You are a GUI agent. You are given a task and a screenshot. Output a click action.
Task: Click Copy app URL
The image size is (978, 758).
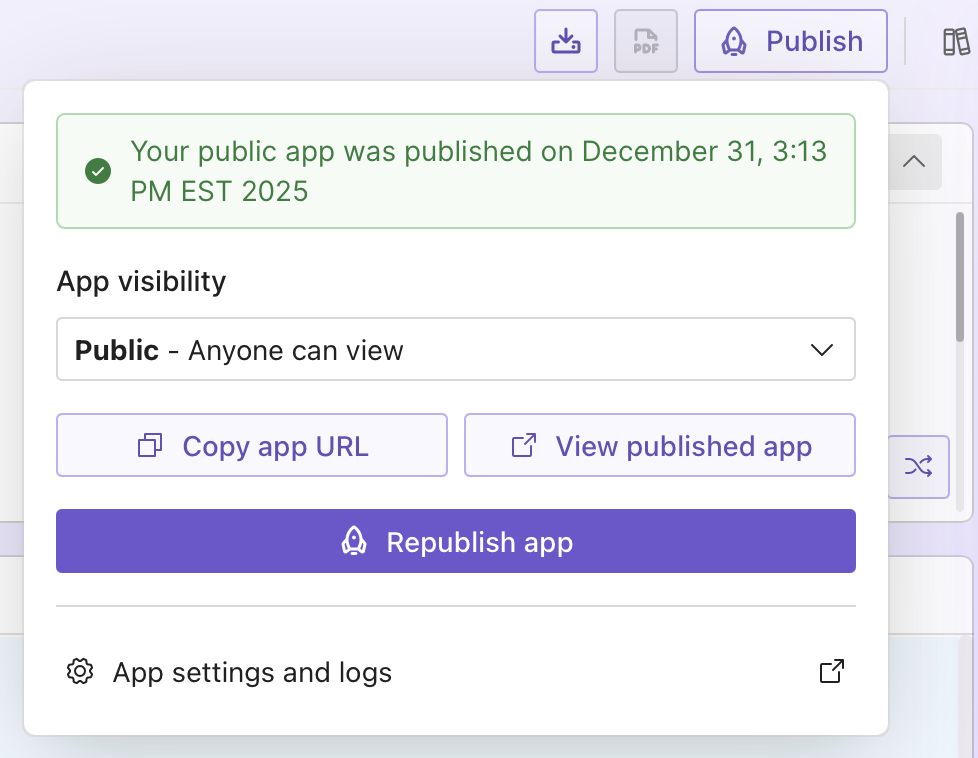pyautogui.click(x=251, y=446)
